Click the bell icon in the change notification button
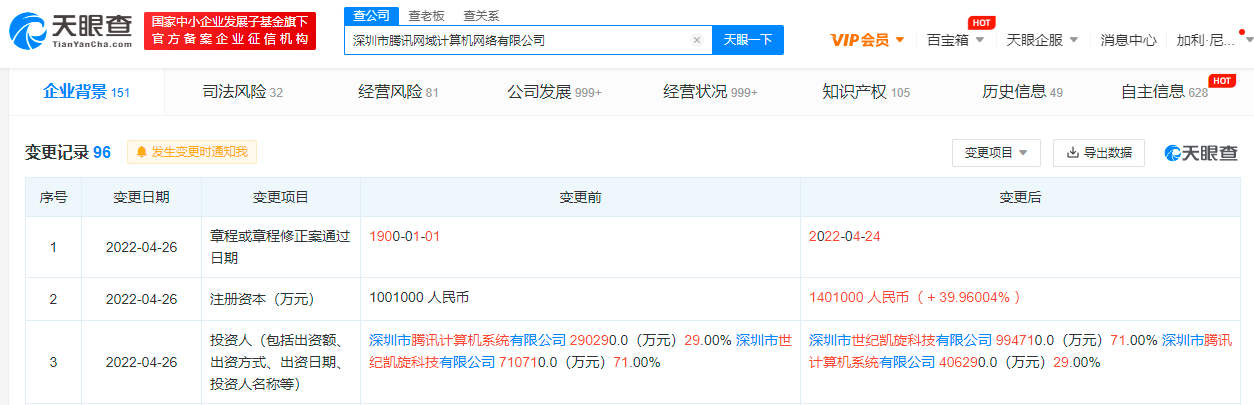The image size is (1254, 405). coord(141,152)
